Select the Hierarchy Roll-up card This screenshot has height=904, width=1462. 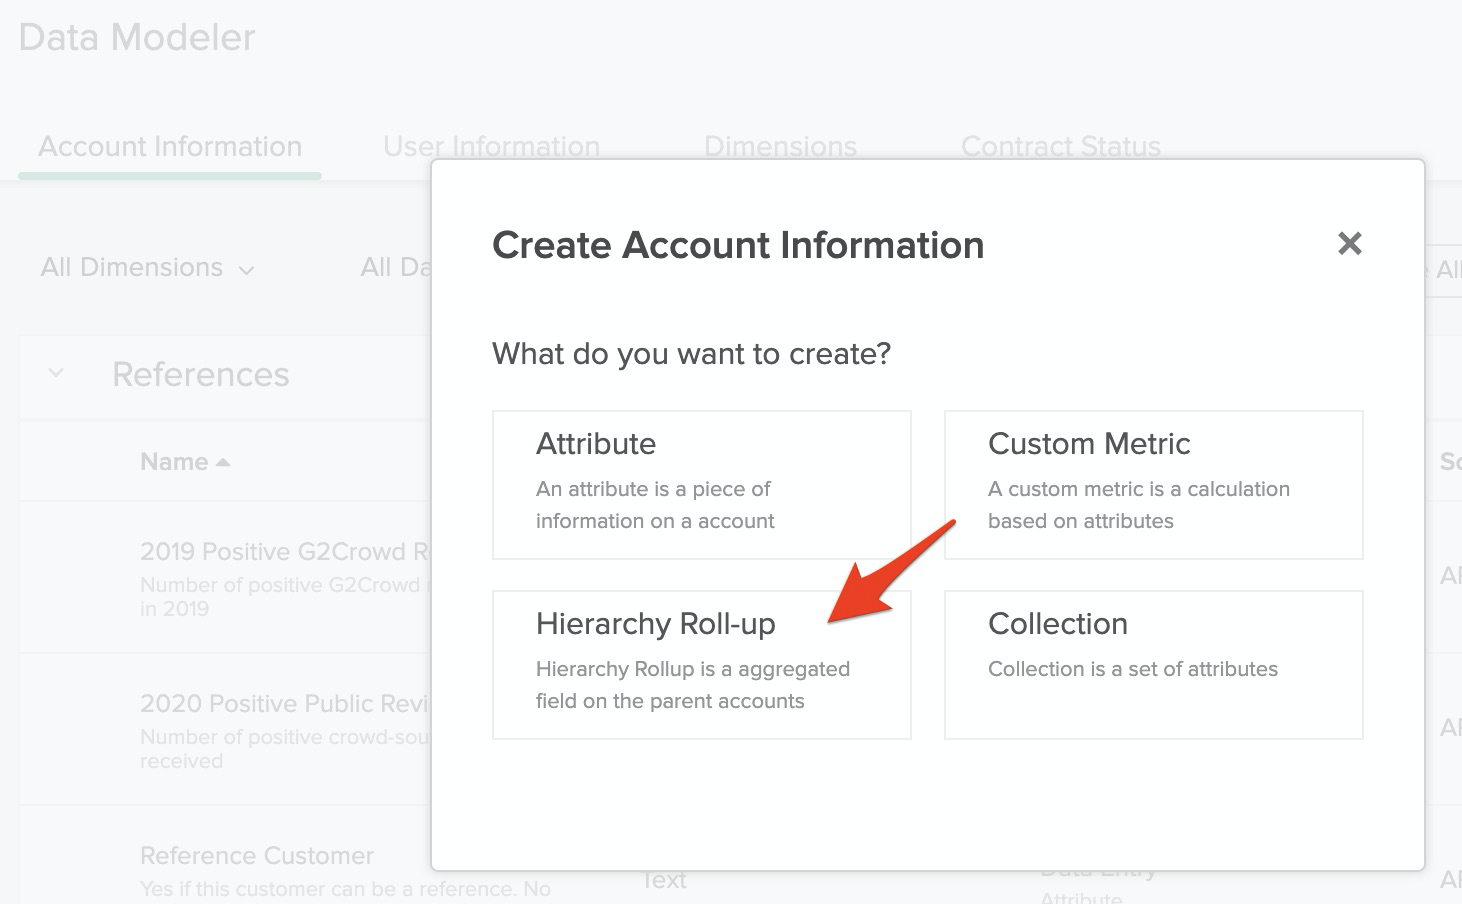(702, 665)
